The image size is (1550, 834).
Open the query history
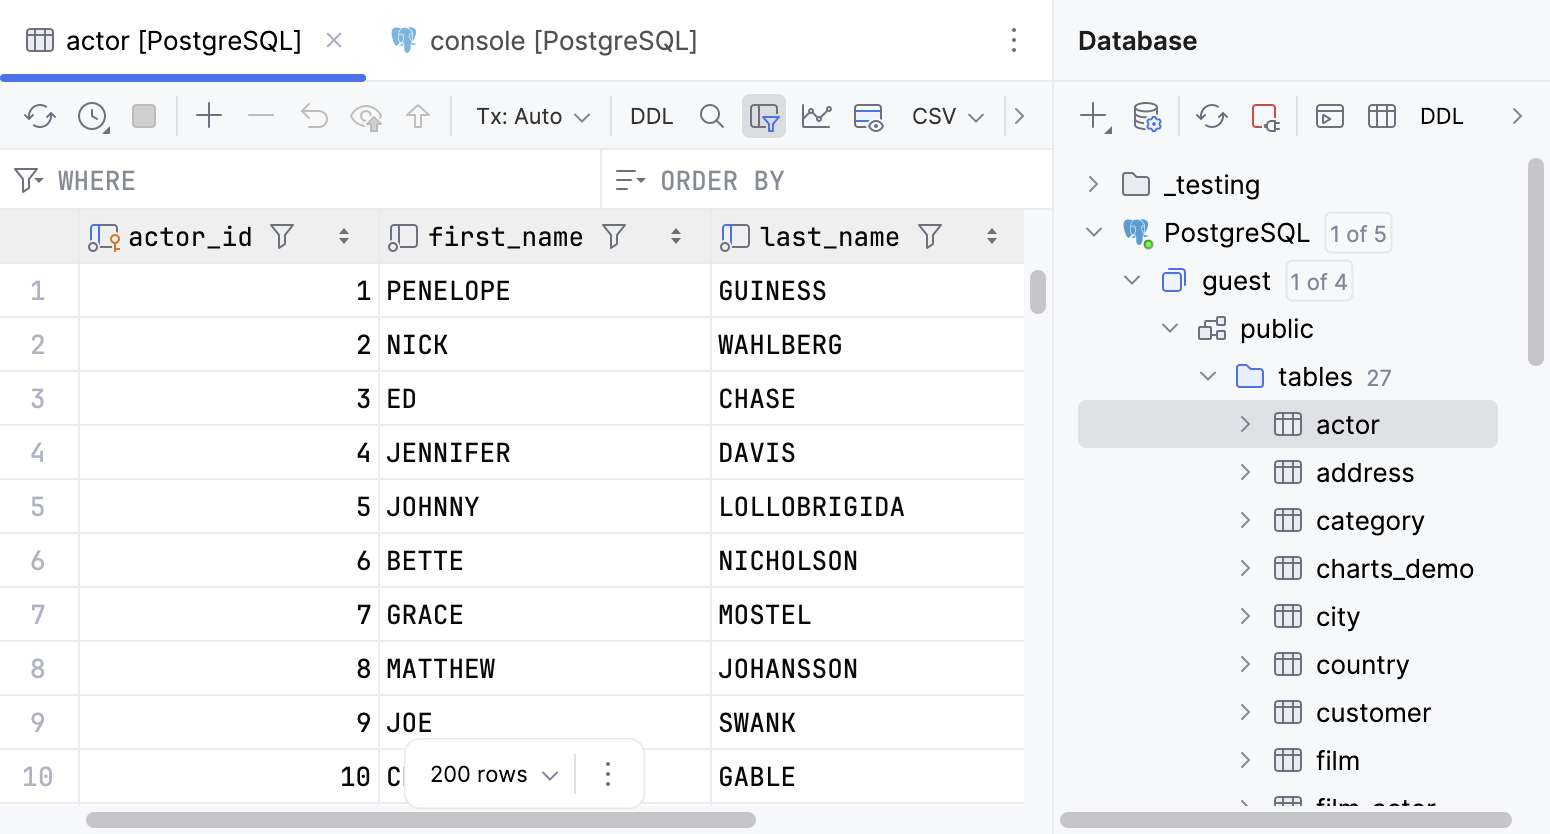coord(91,116)
